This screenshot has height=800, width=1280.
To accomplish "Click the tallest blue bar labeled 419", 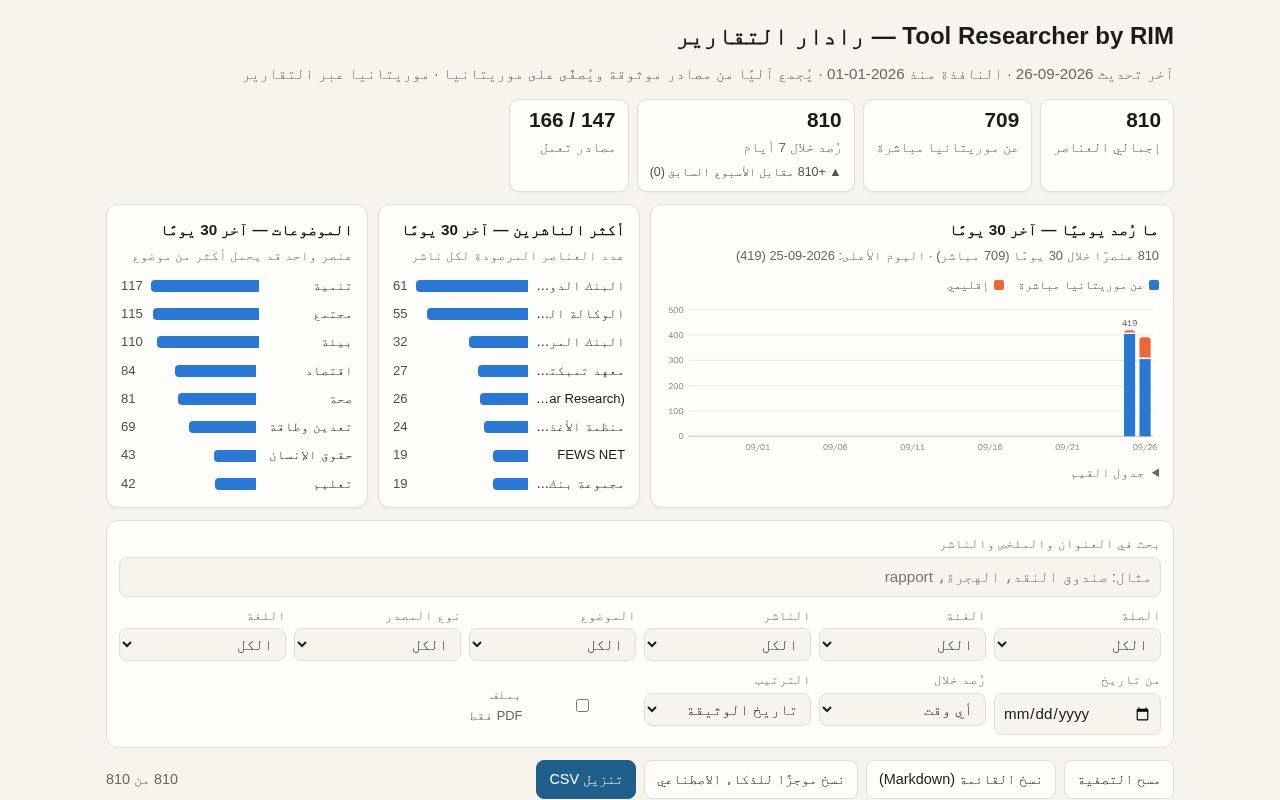I will coord(1129,385).
